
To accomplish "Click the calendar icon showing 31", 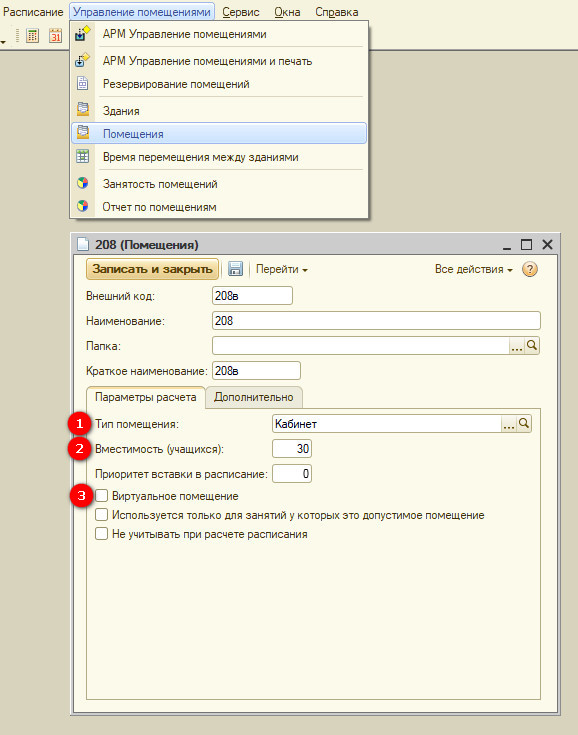I will (x=55, y=36).
